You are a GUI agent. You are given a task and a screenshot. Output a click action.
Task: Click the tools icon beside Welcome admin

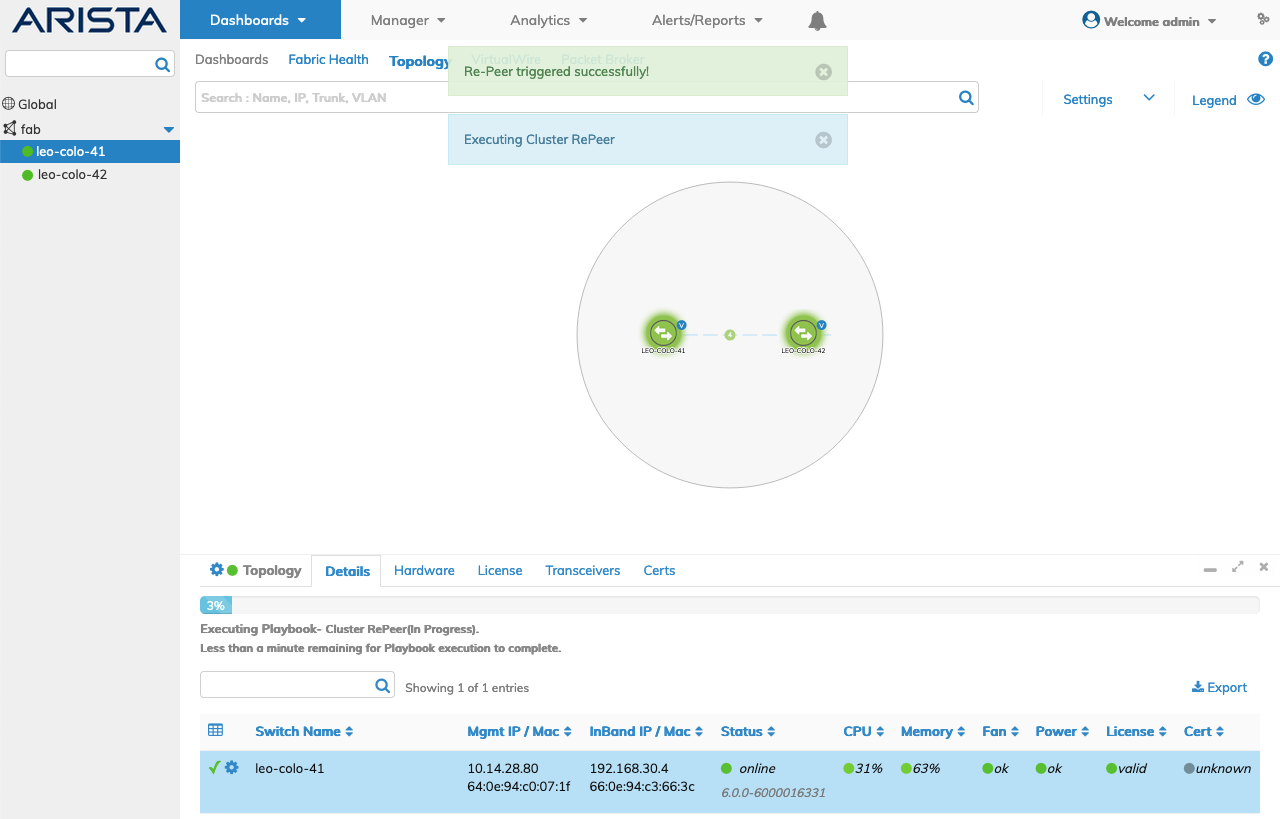coord(1263,19)
